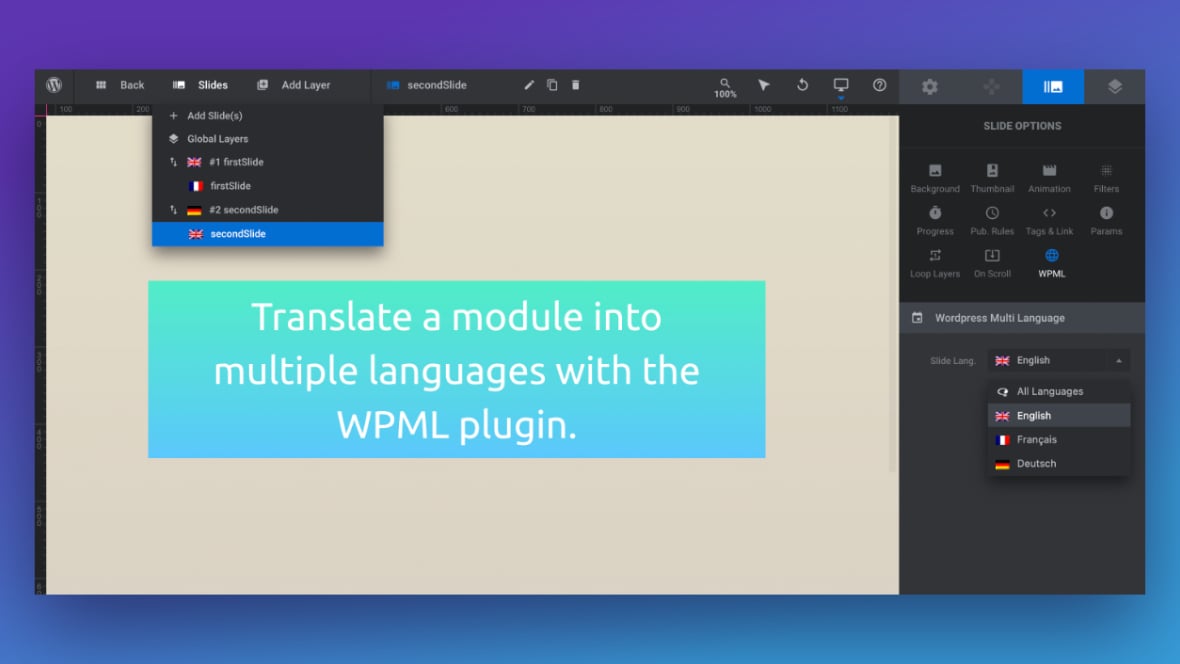Click the pencil rename slide icon
The height and width of the screenshot is (664, 1180).
[x=529, y=85]
